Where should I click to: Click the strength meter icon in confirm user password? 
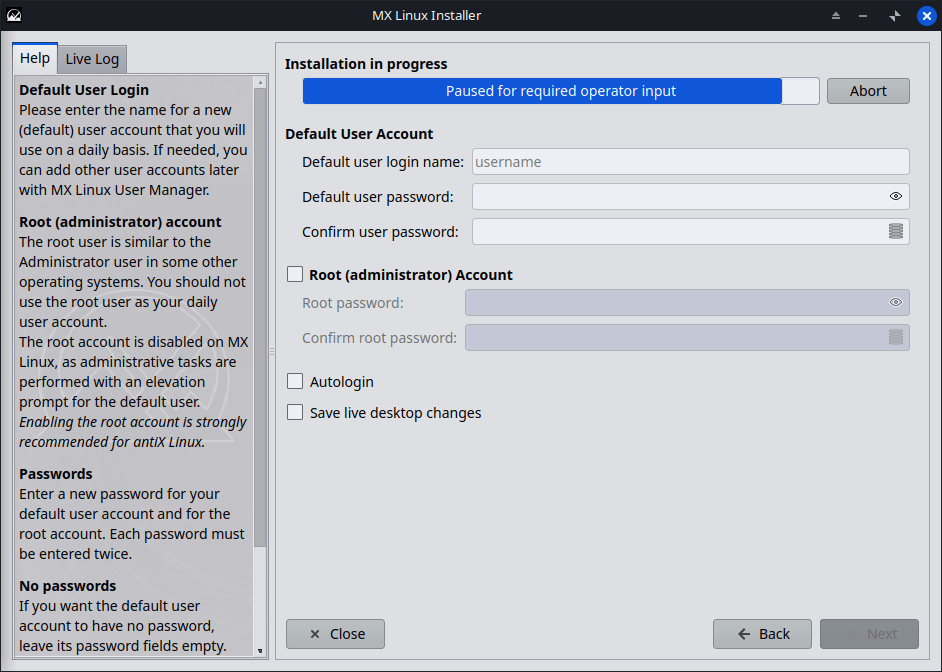click(x=895, y=232)
